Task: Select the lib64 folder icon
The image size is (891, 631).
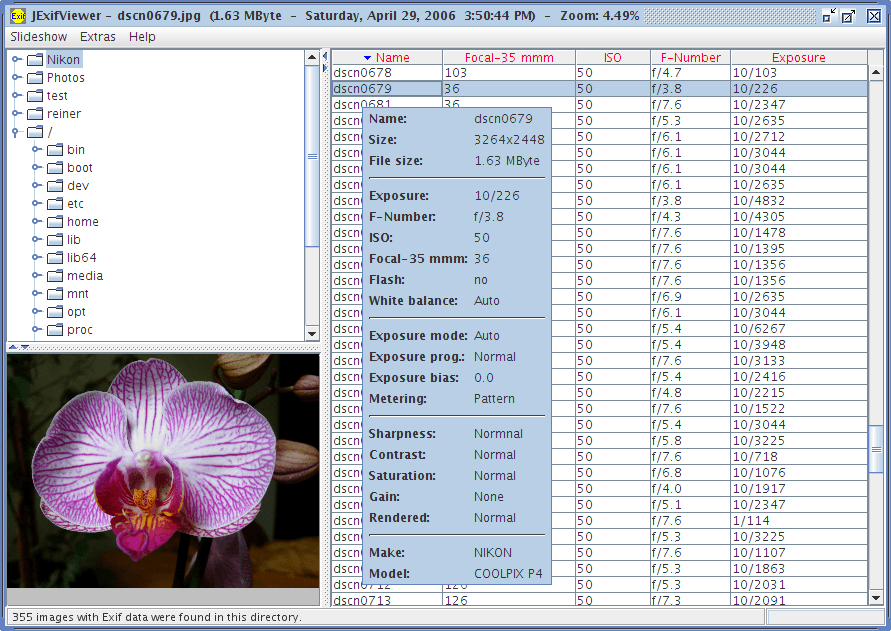Action: [x=55, y=258]
